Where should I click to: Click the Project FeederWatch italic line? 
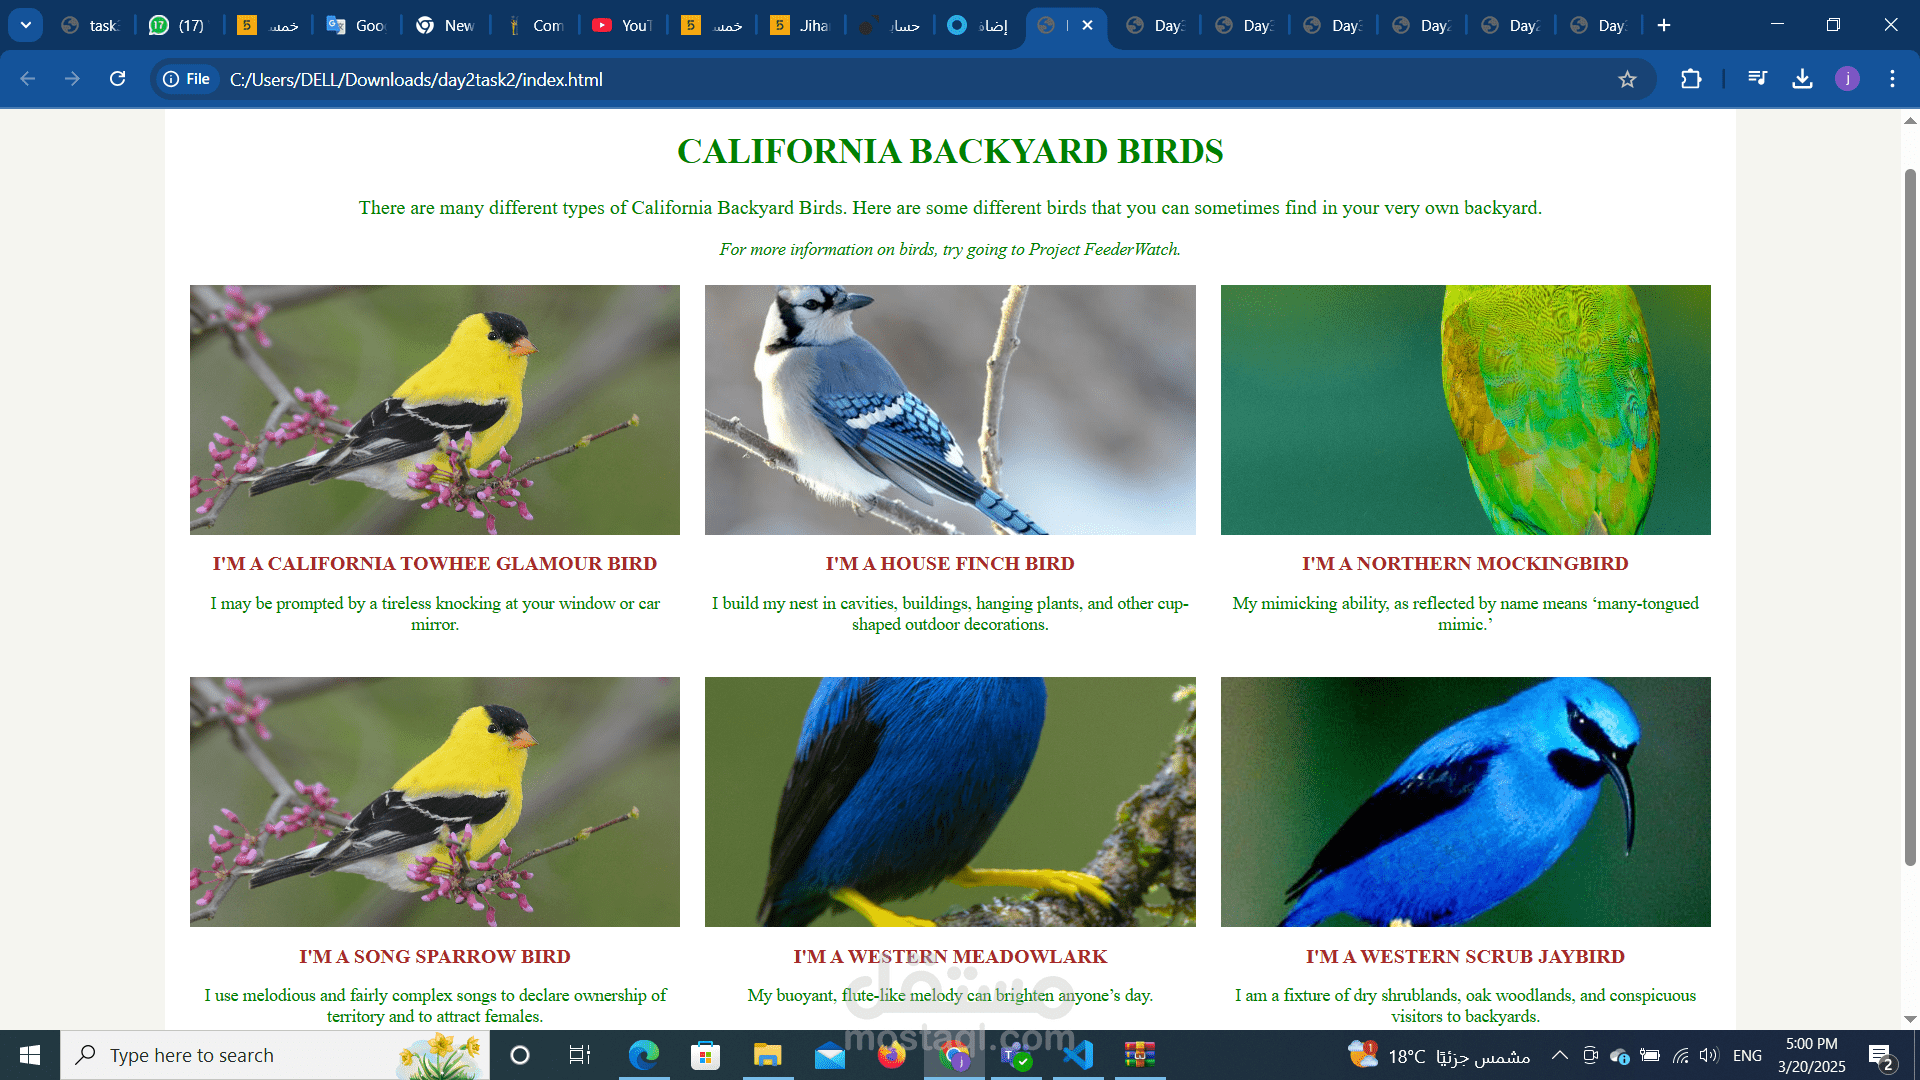click(950, 249)
